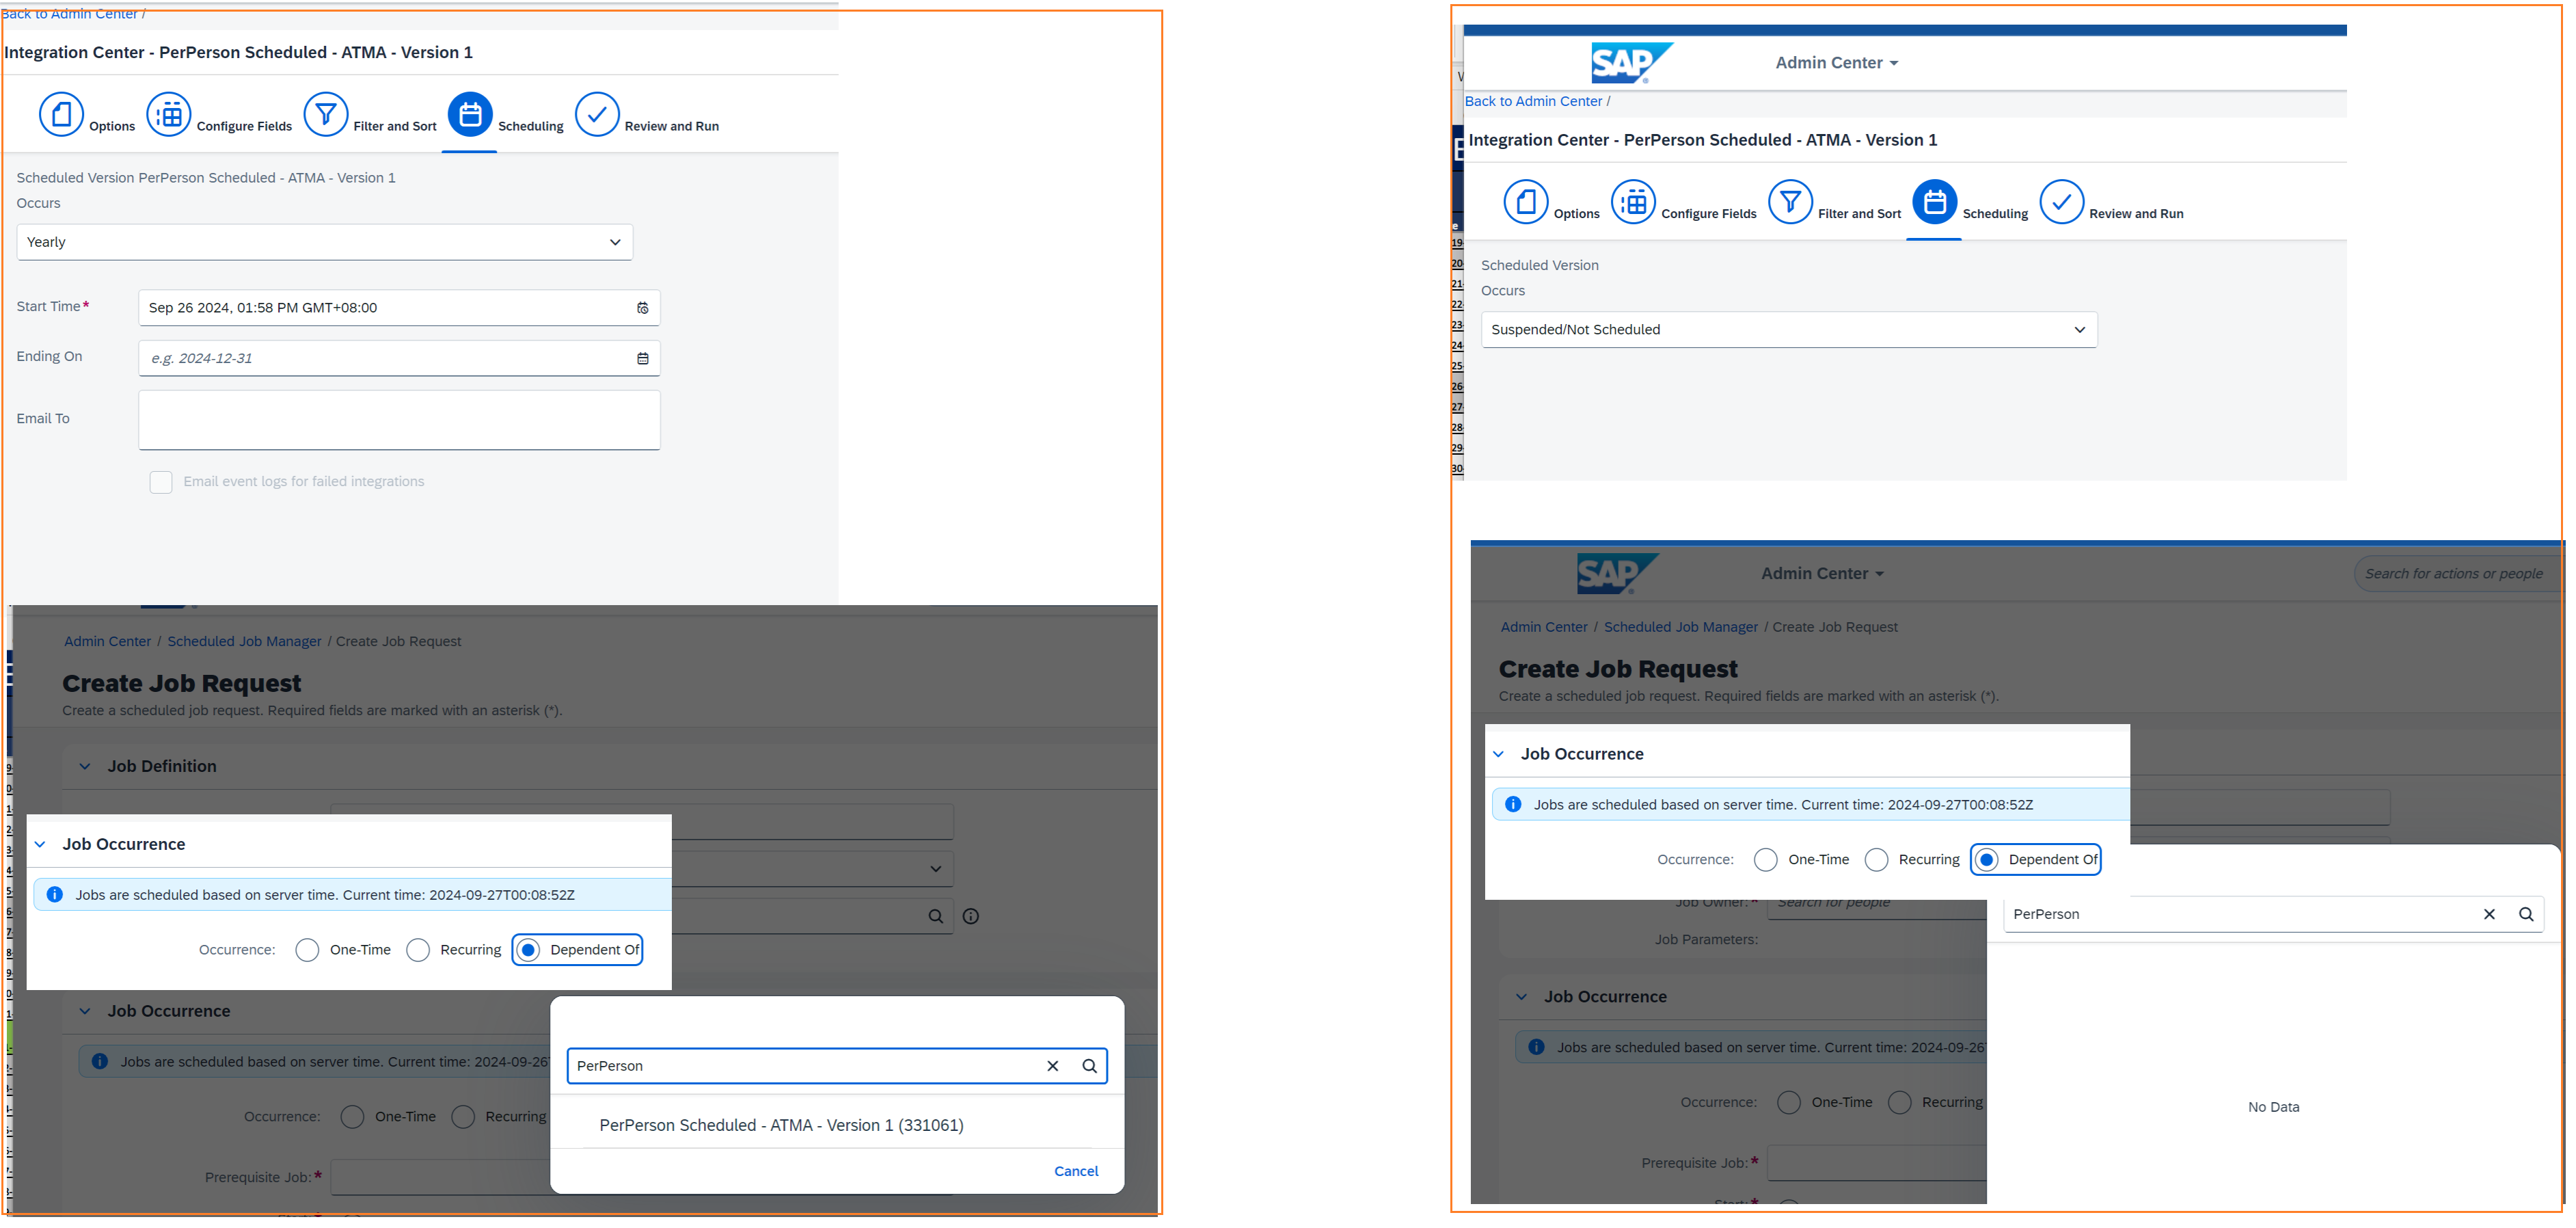Collapse the dimmed Job Occurrence section, lower left
Image resolution: width=2576 pixels, height=1228 pixels.
[85, 1012]
